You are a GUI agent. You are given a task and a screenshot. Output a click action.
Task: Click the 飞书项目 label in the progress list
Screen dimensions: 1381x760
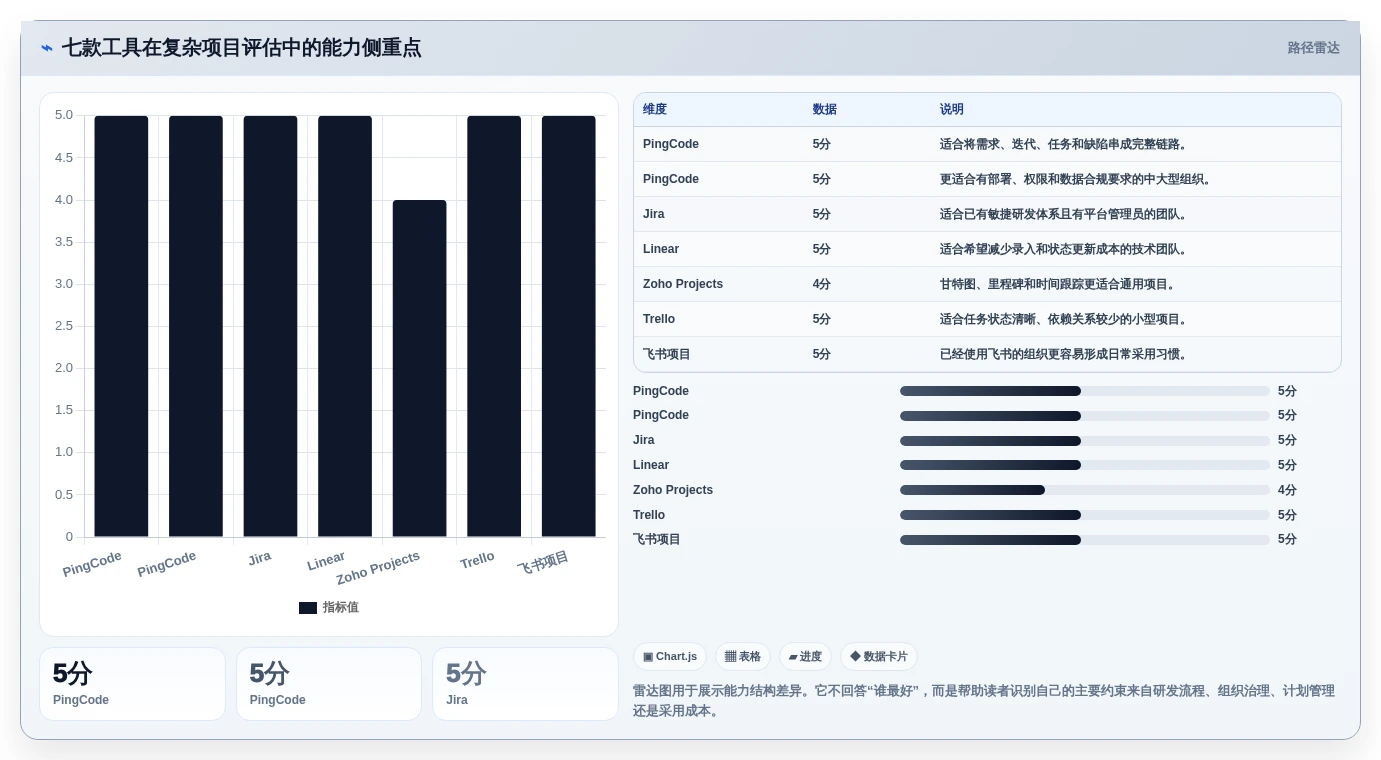coord(657,539)
